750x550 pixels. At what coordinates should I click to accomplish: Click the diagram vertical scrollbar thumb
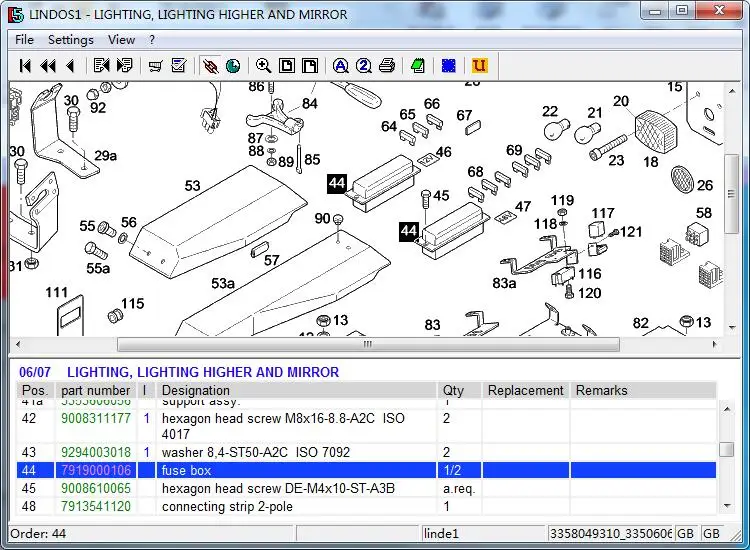[x=731, y=194]
